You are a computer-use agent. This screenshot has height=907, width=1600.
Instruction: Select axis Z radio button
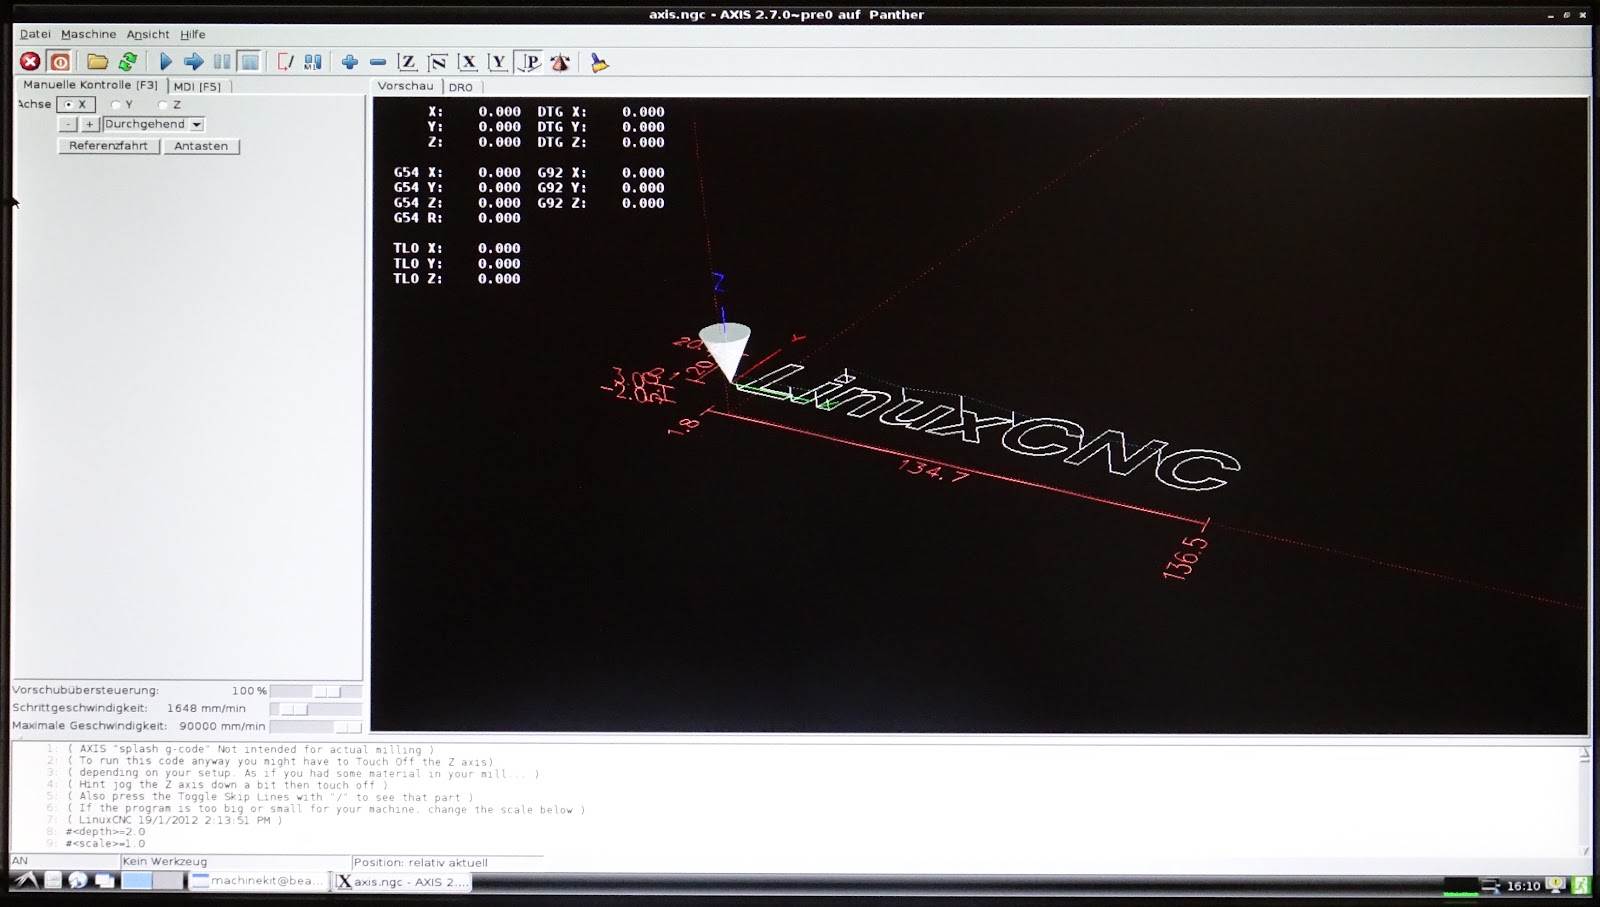pos(170,104)
